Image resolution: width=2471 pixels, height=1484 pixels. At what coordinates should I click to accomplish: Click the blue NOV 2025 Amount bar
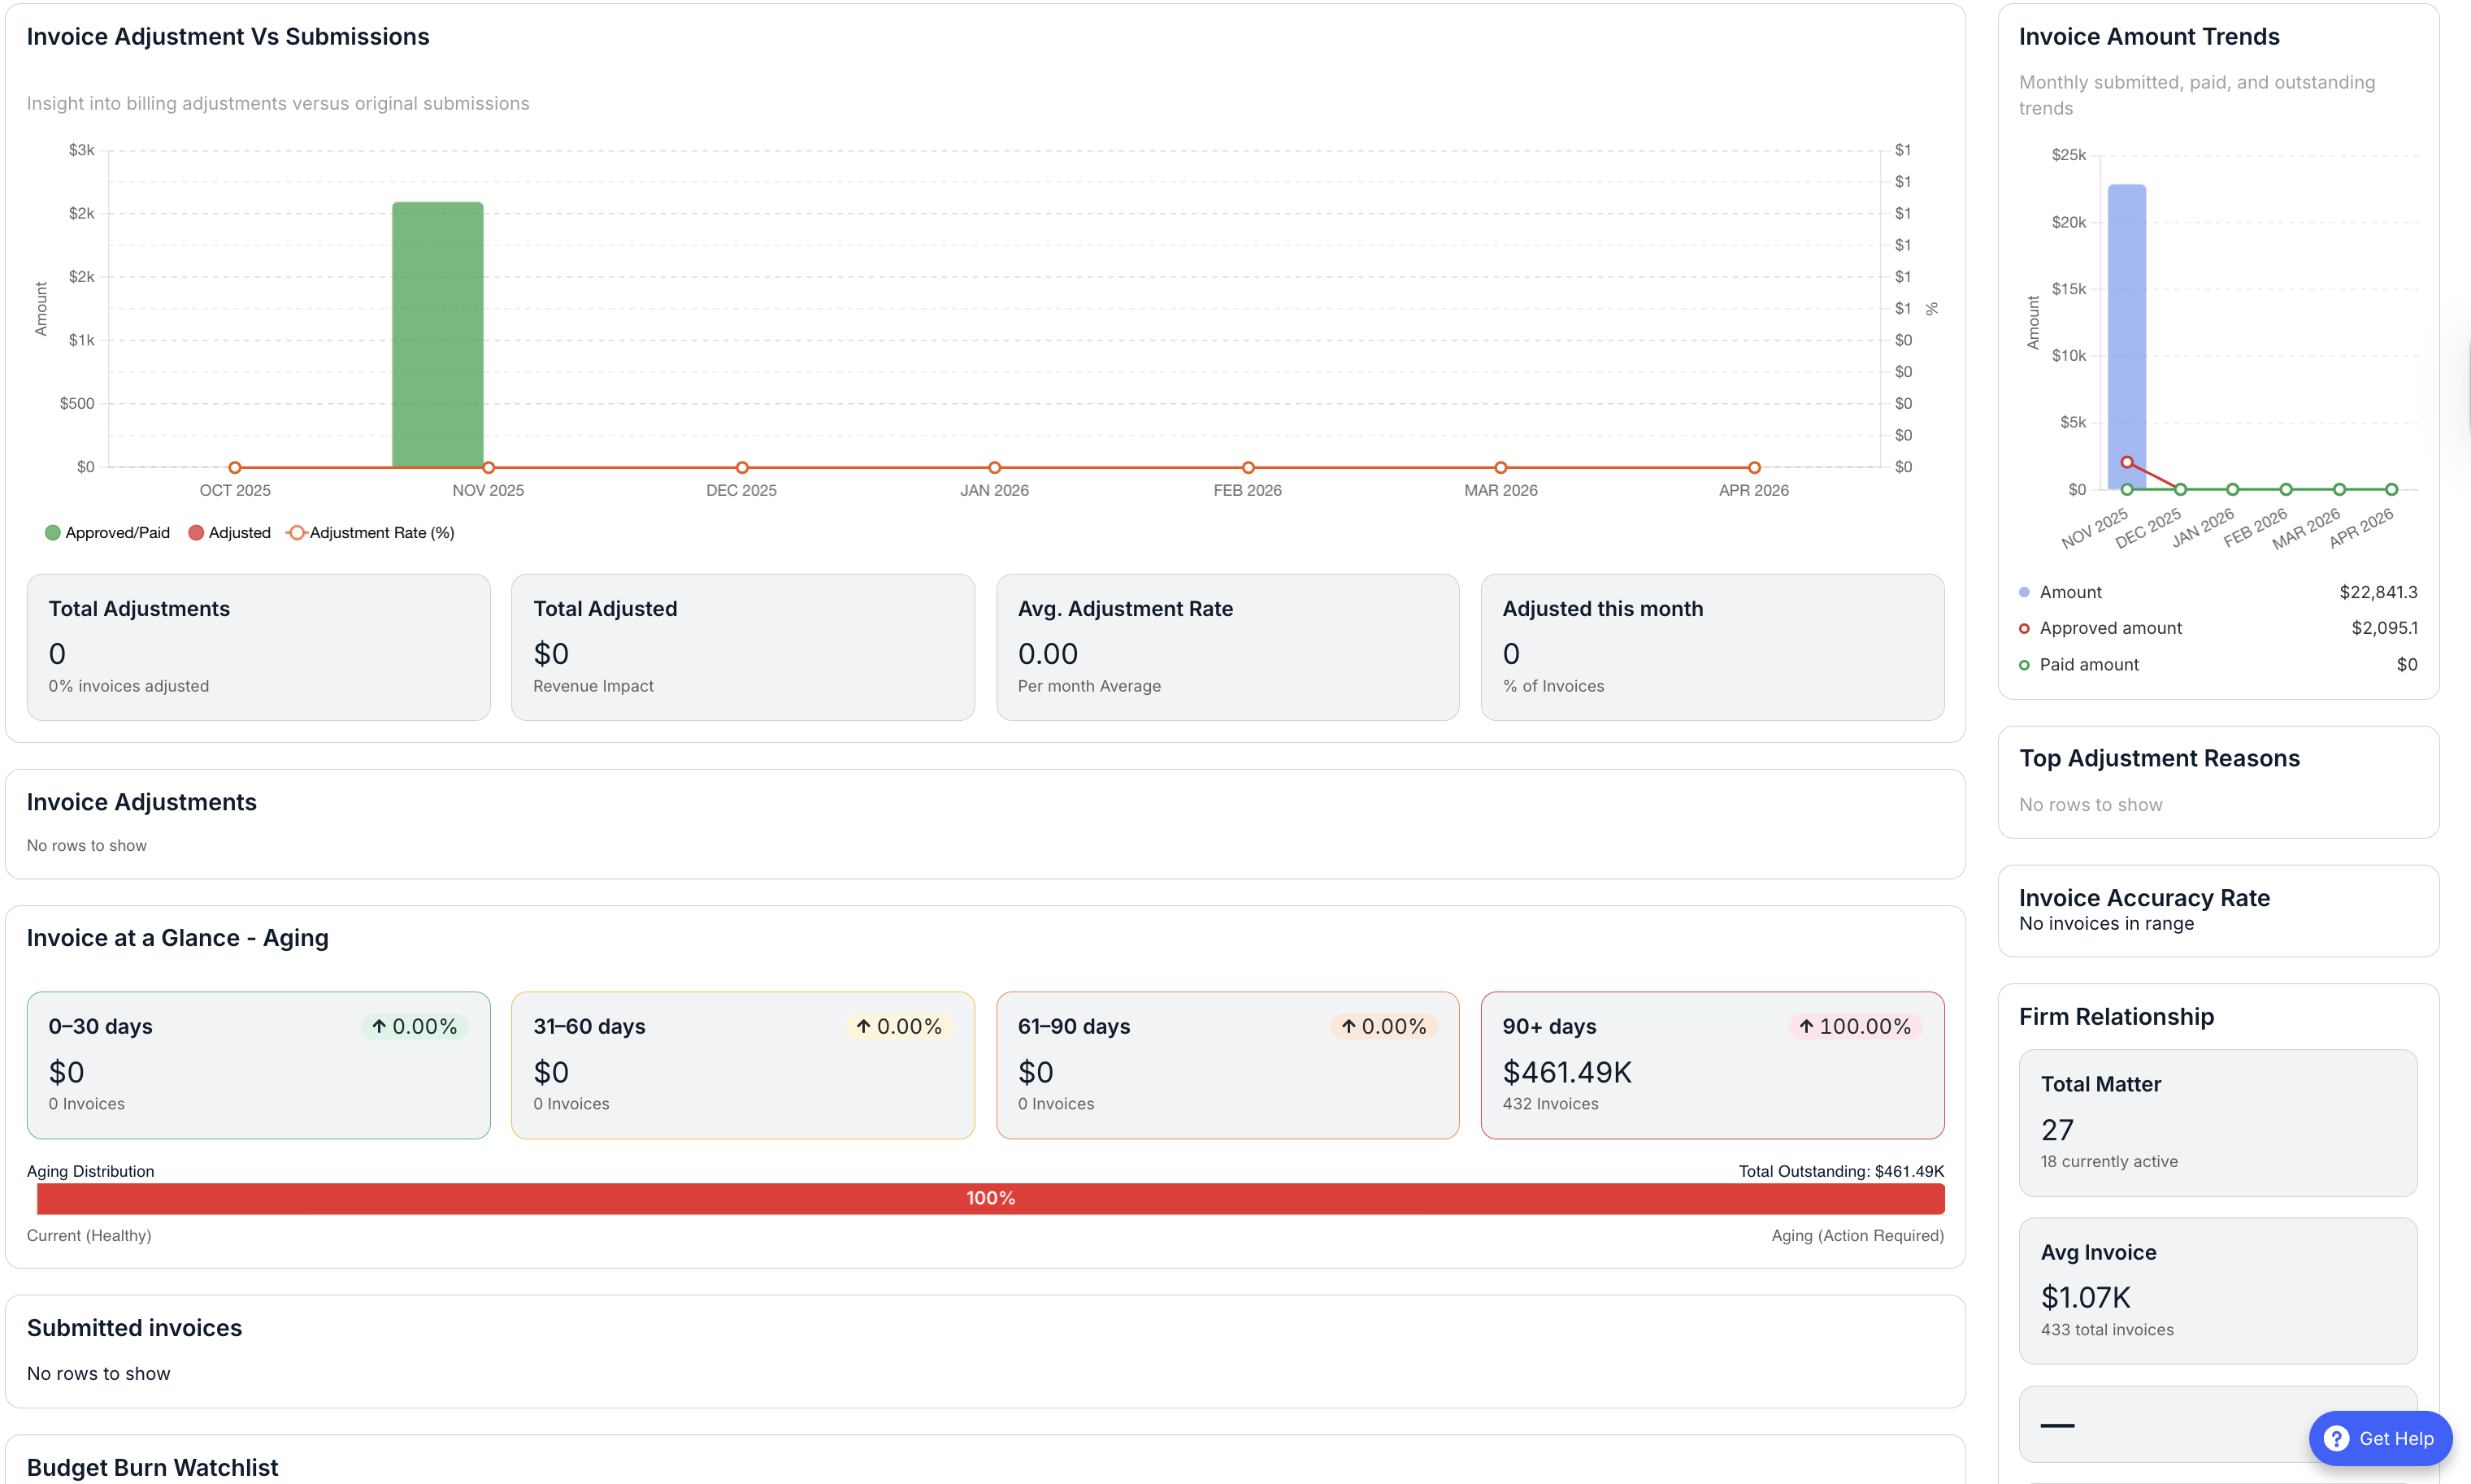pyautogui.click(x=2126, y=330)
